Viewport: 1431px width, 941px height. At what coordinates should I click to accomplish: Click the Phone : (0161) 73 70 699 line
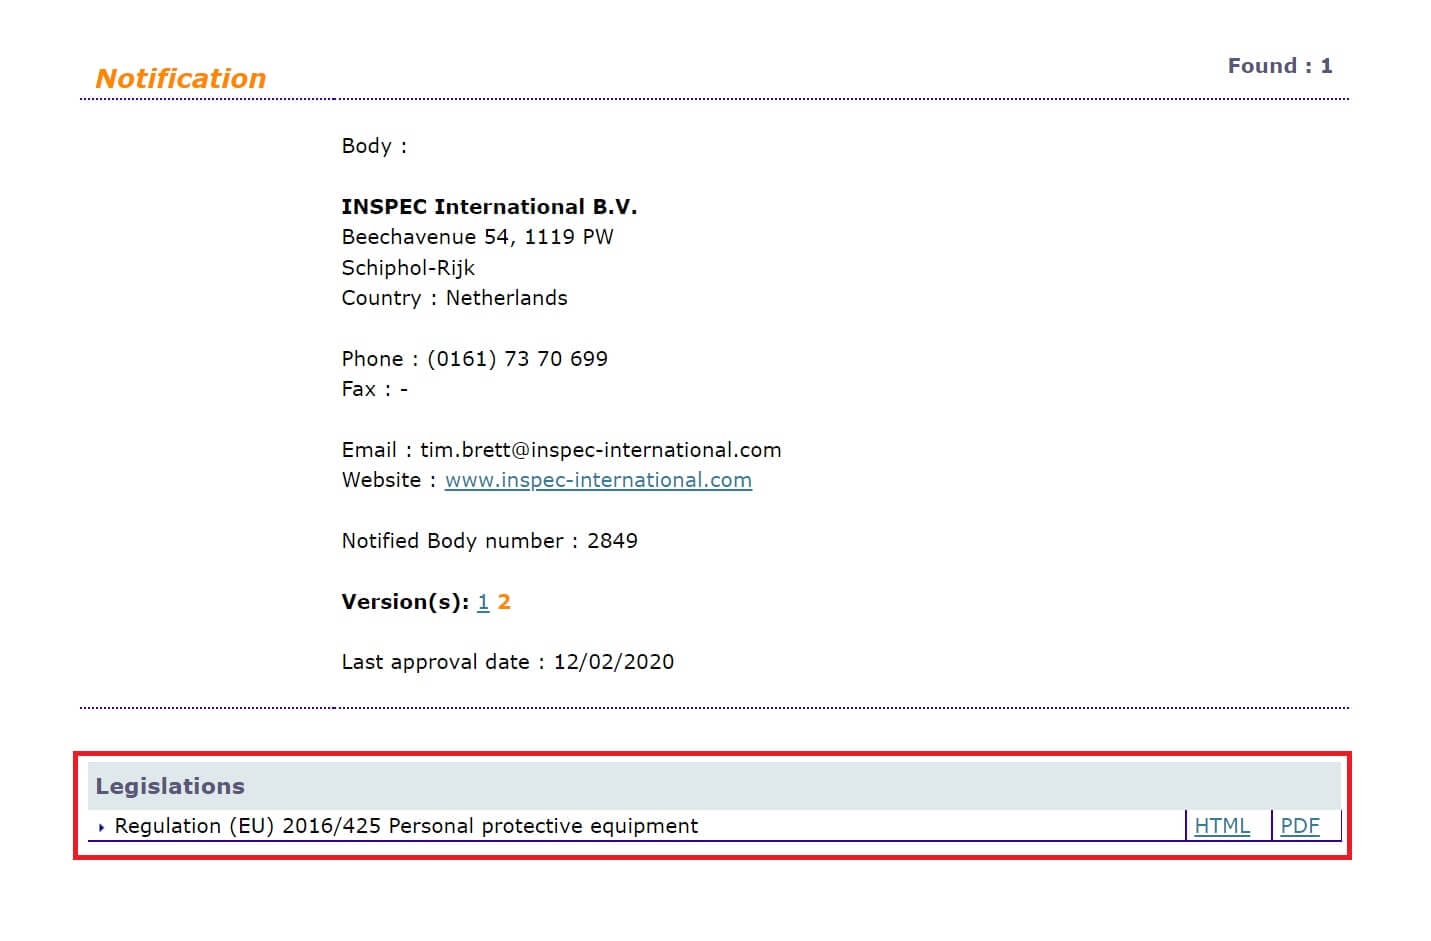coord(475,359)
